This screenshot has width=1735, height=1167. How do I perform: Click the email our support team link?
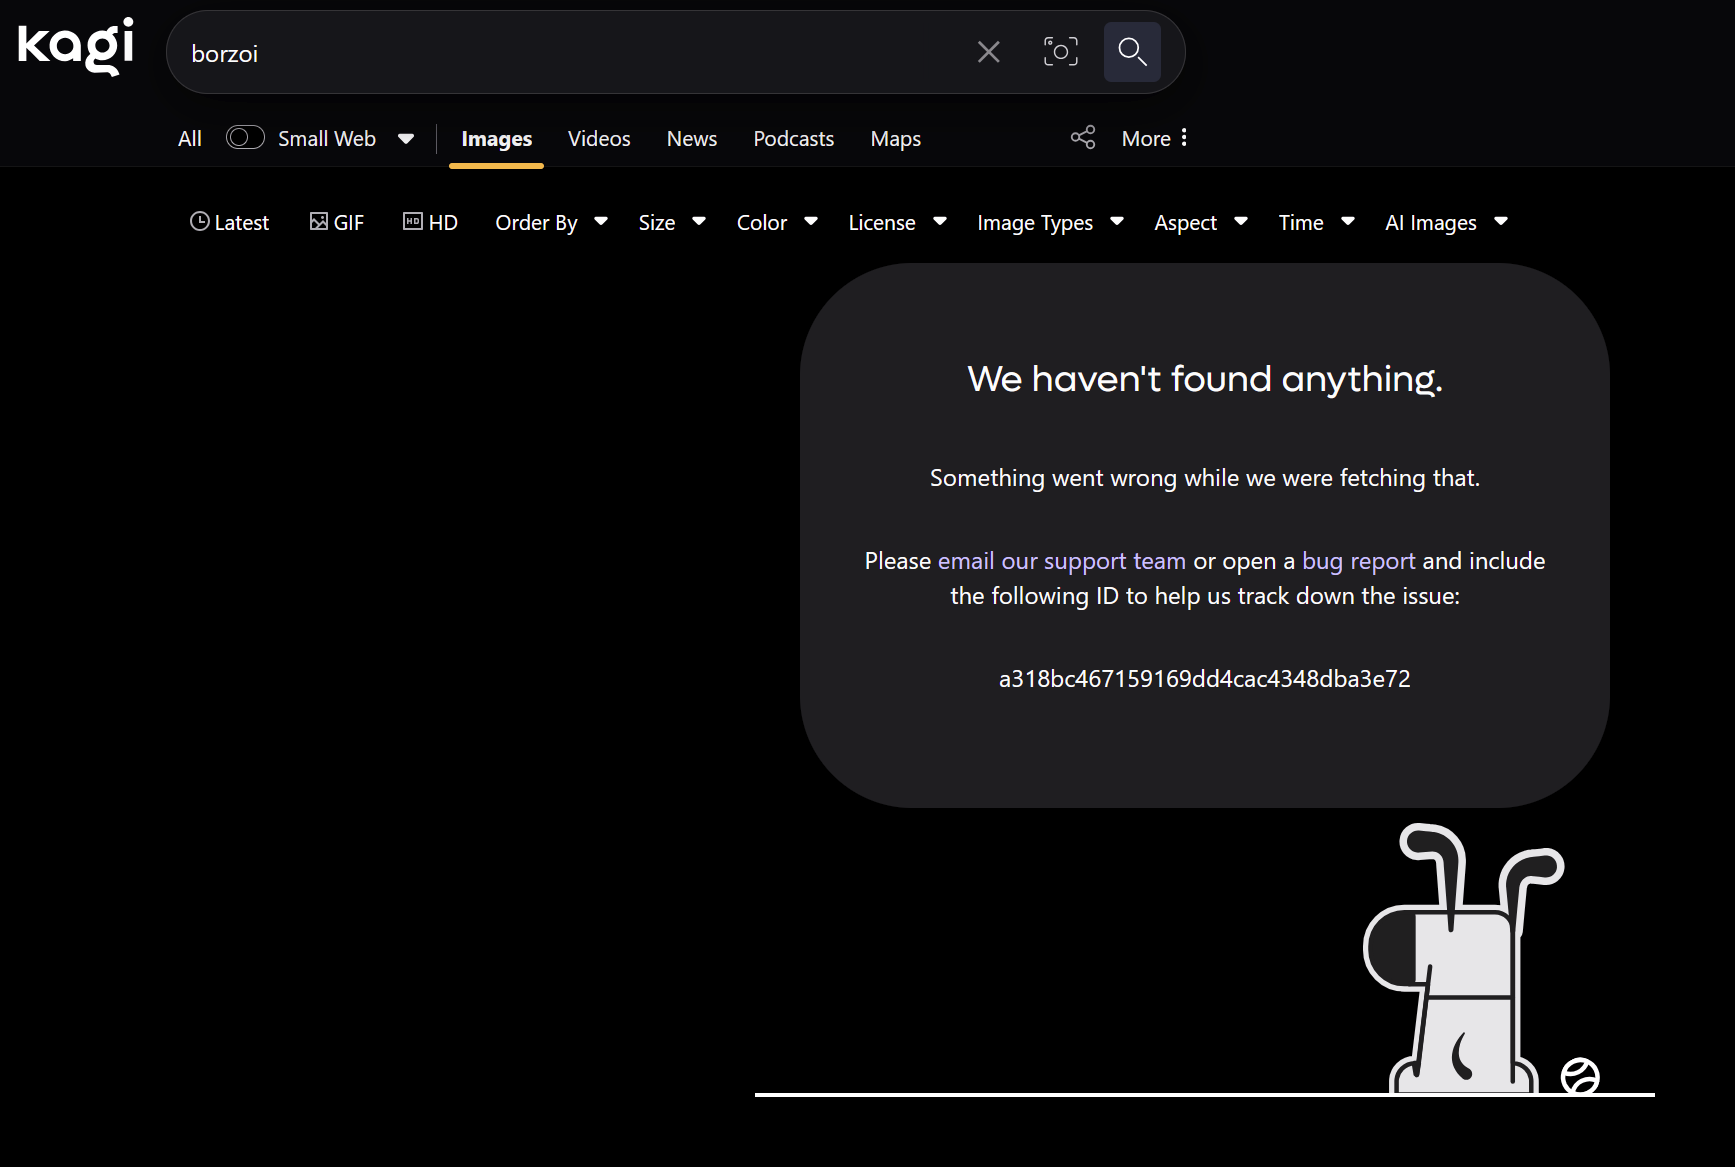click(x=1061, y=561)
